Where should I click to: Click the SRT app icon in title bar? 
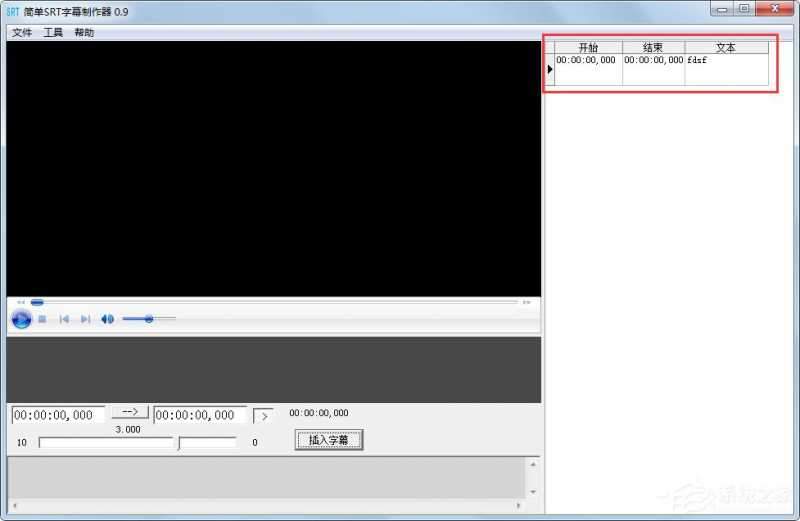(x=13, y=11)
